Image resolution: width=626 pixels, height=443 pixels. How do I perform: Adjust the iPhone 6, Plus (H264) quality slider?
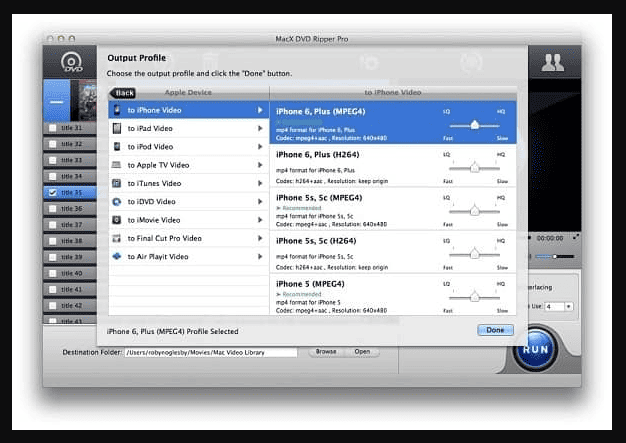[x=474, y=168]
